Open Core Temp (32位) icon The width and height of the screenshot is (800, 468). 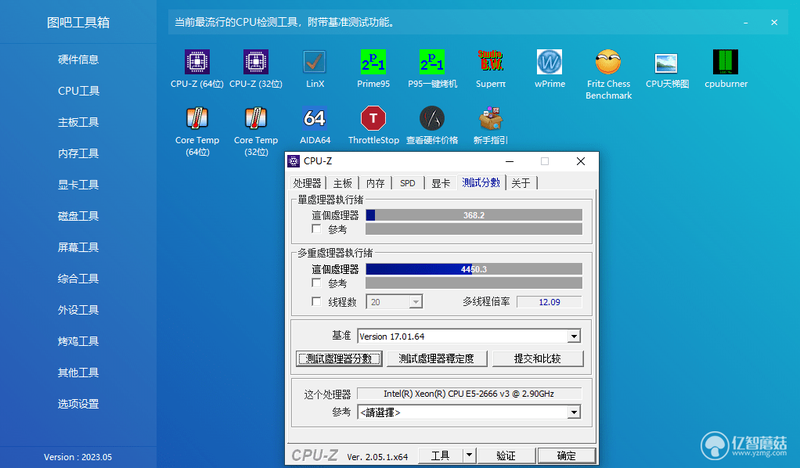(256, 118)
